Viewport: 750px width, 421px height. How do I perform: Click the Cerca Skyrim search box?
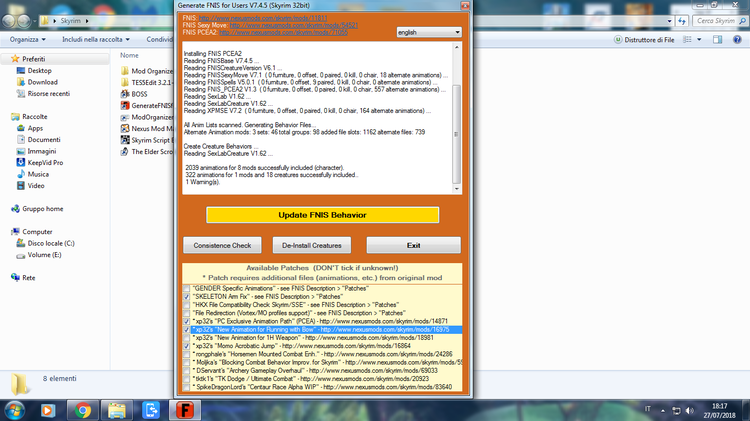point(719,21)
